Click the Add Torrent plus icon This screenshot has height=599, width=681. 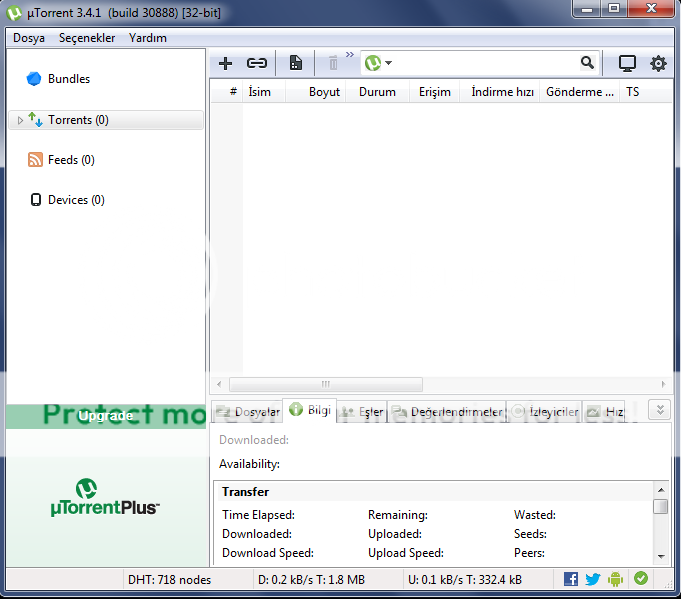pyautogui.click(x=225, y=63)
